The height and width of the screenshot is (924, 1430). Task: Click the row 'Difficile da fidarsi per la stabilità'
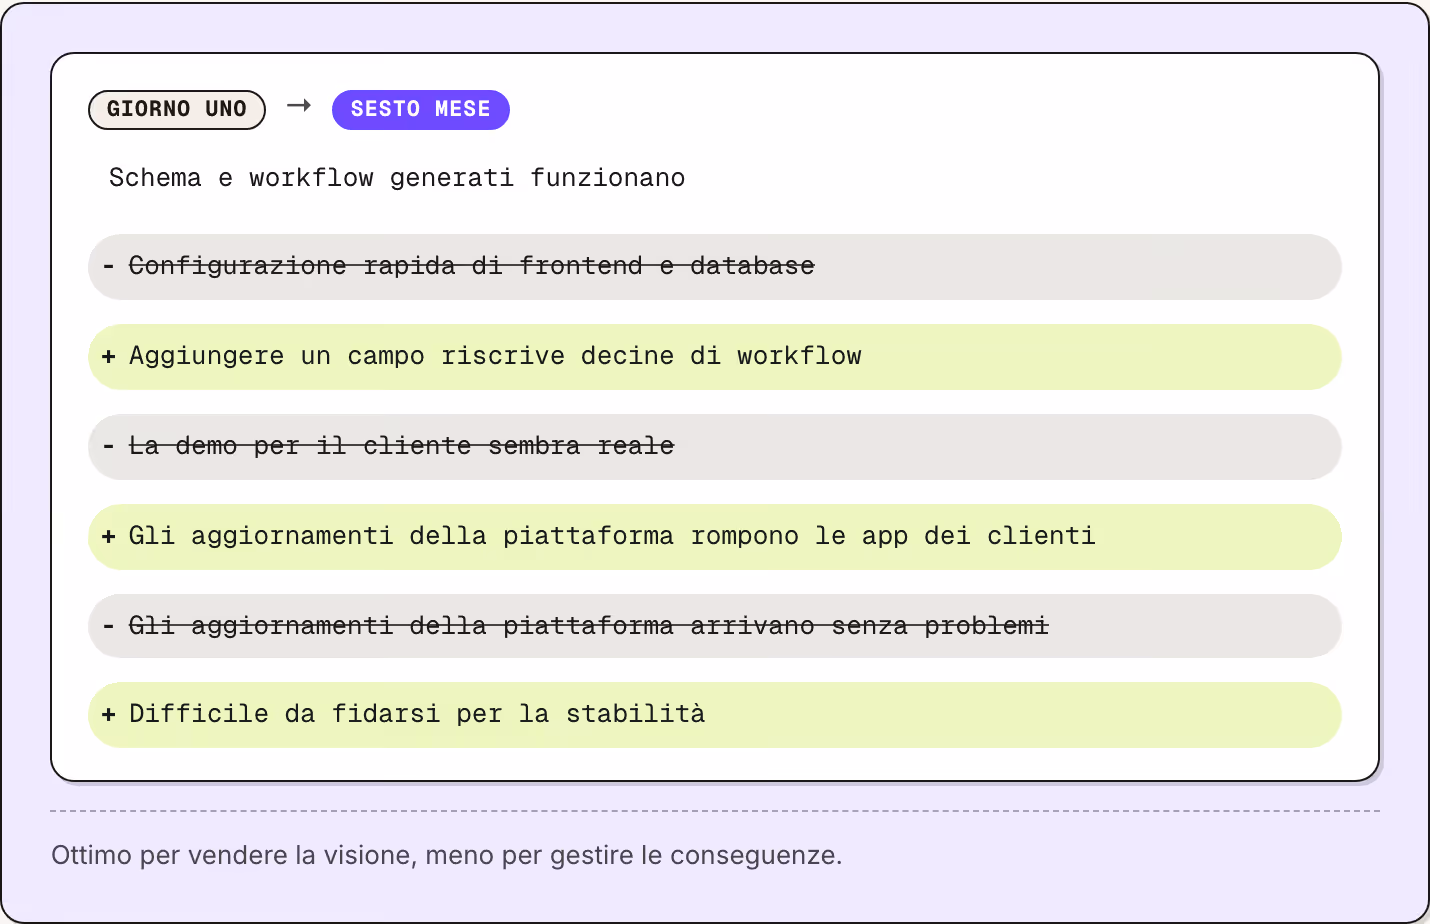click(715, 715)
